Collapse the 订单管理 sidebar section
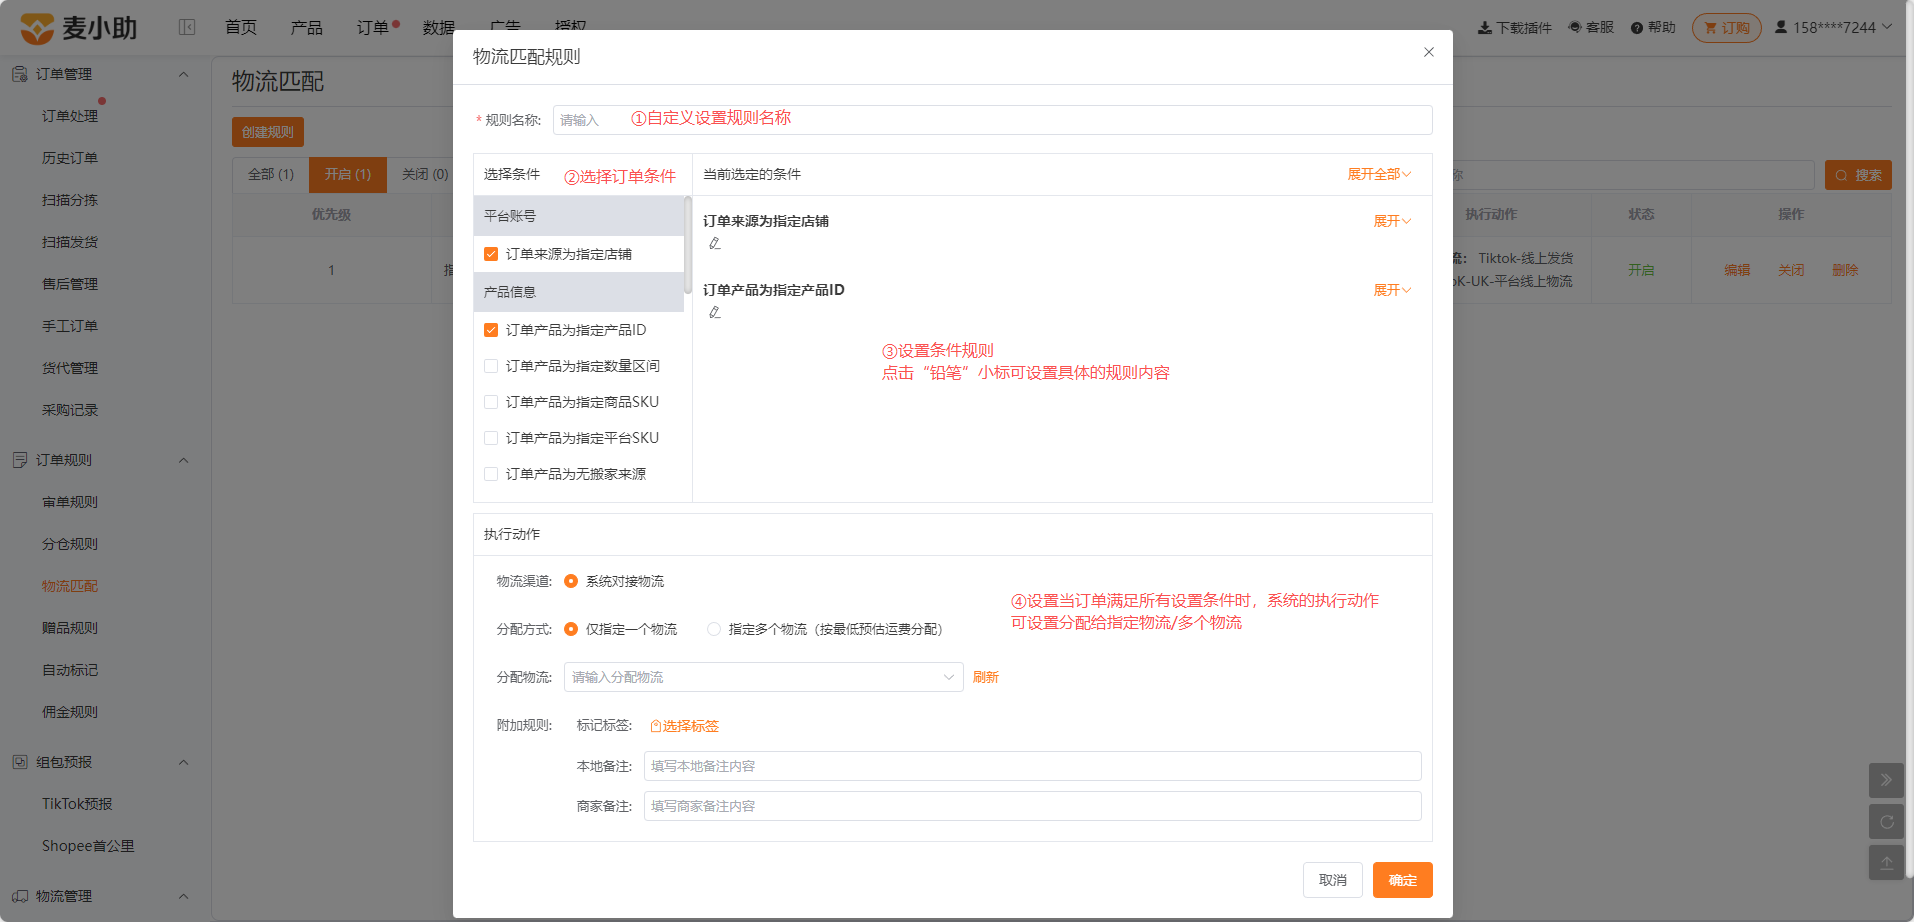1914x922 pixels. [183, 74]
